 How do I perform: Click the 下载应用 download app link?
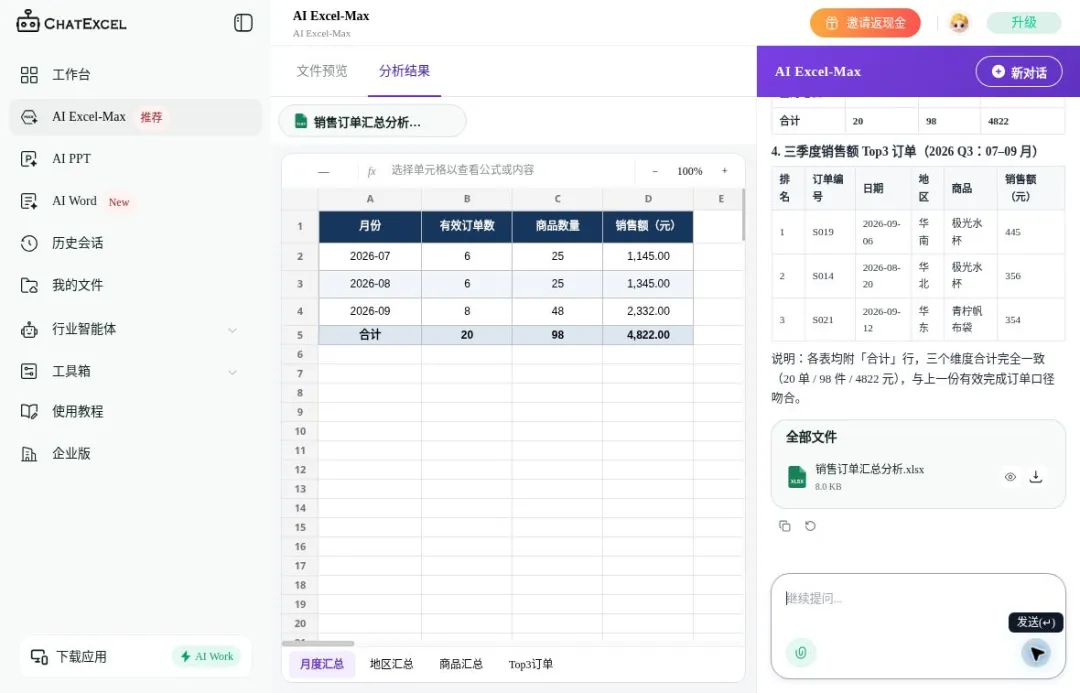[x=69, y=656]
